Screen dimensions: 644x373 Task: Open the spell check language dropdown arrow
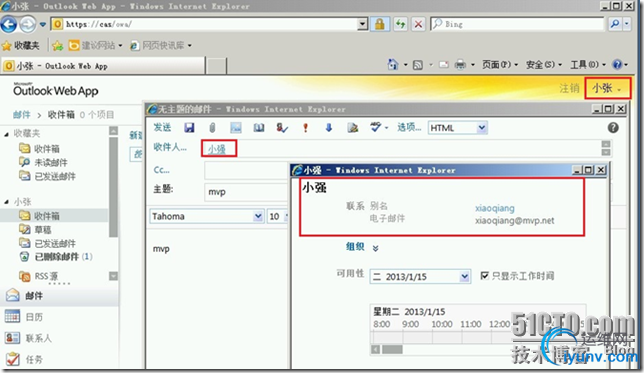(x=386, y=128)
